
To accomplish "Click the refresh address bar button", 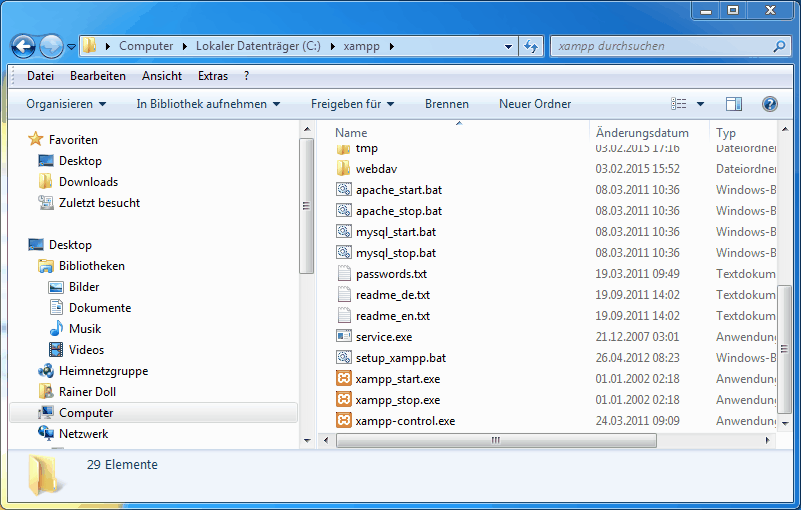I will [x=531, y=46].
